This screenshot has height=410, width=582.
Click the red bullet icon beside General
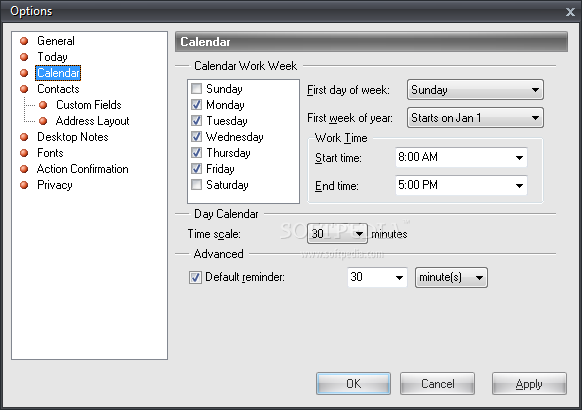24,41
